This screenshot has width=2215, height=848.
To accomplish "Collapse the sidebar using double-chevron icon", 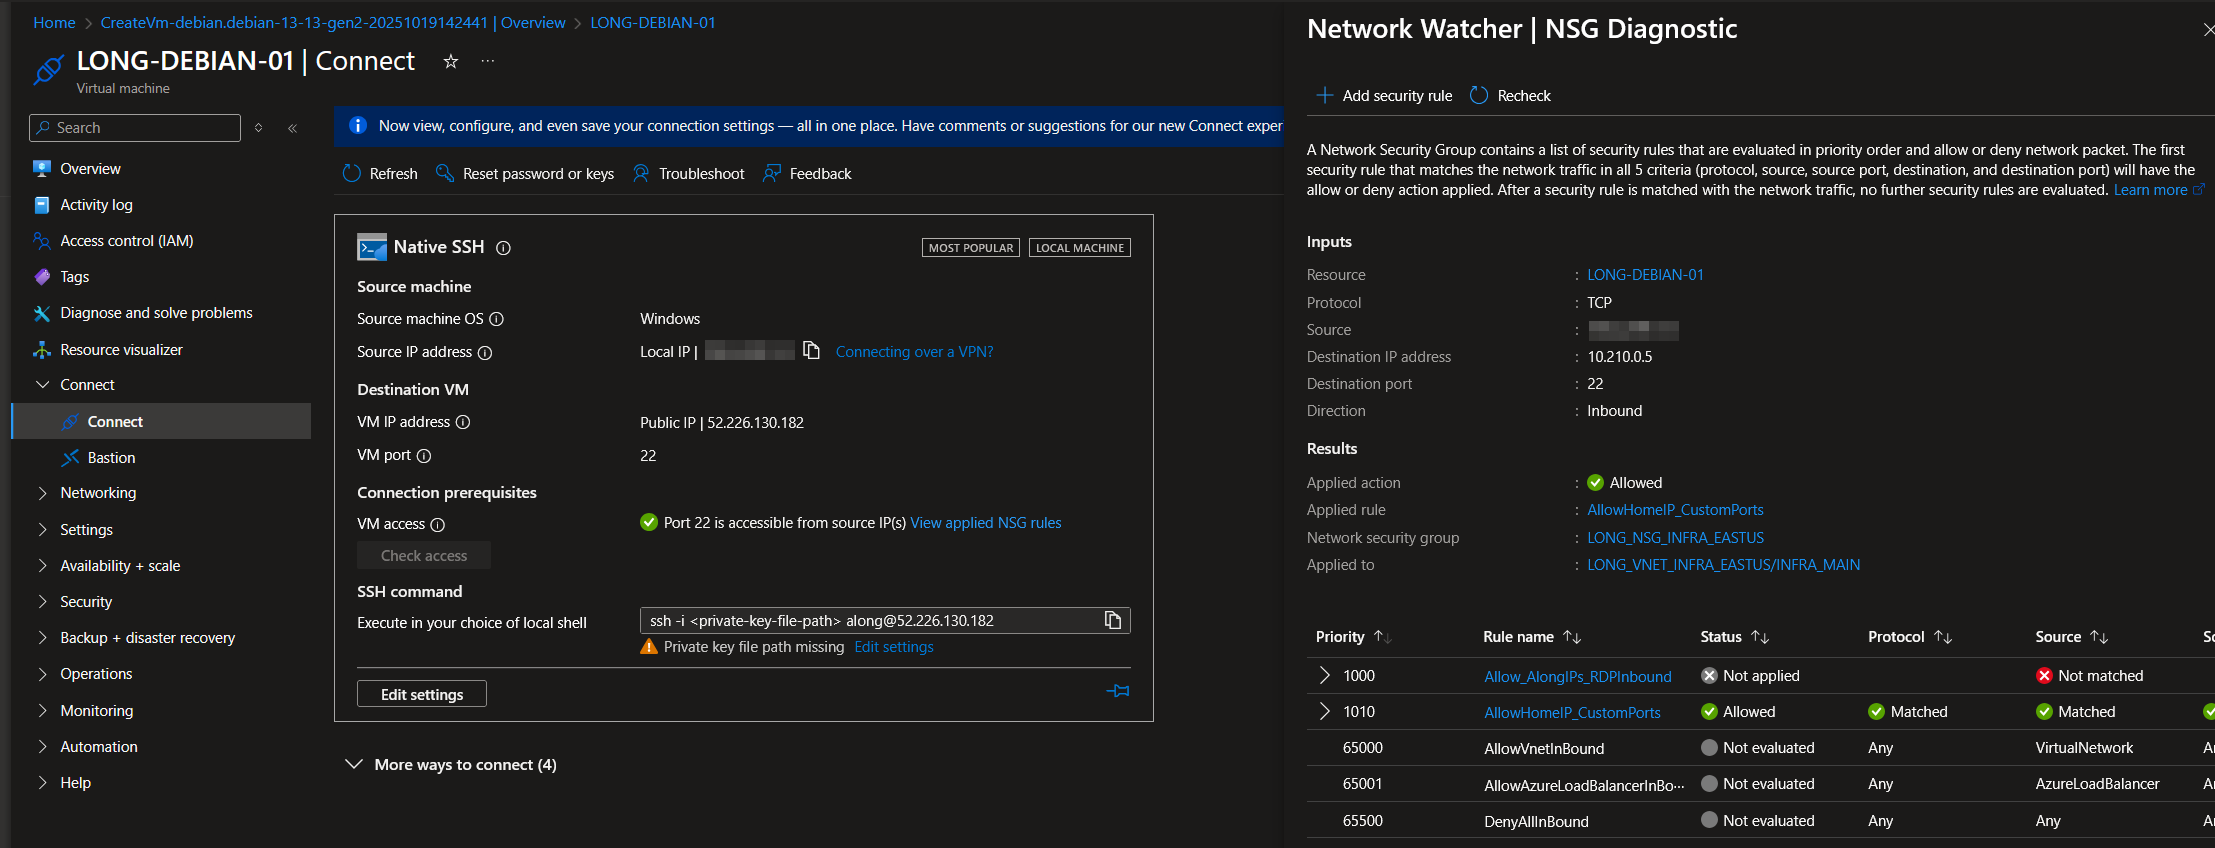I will coord(292,128).
